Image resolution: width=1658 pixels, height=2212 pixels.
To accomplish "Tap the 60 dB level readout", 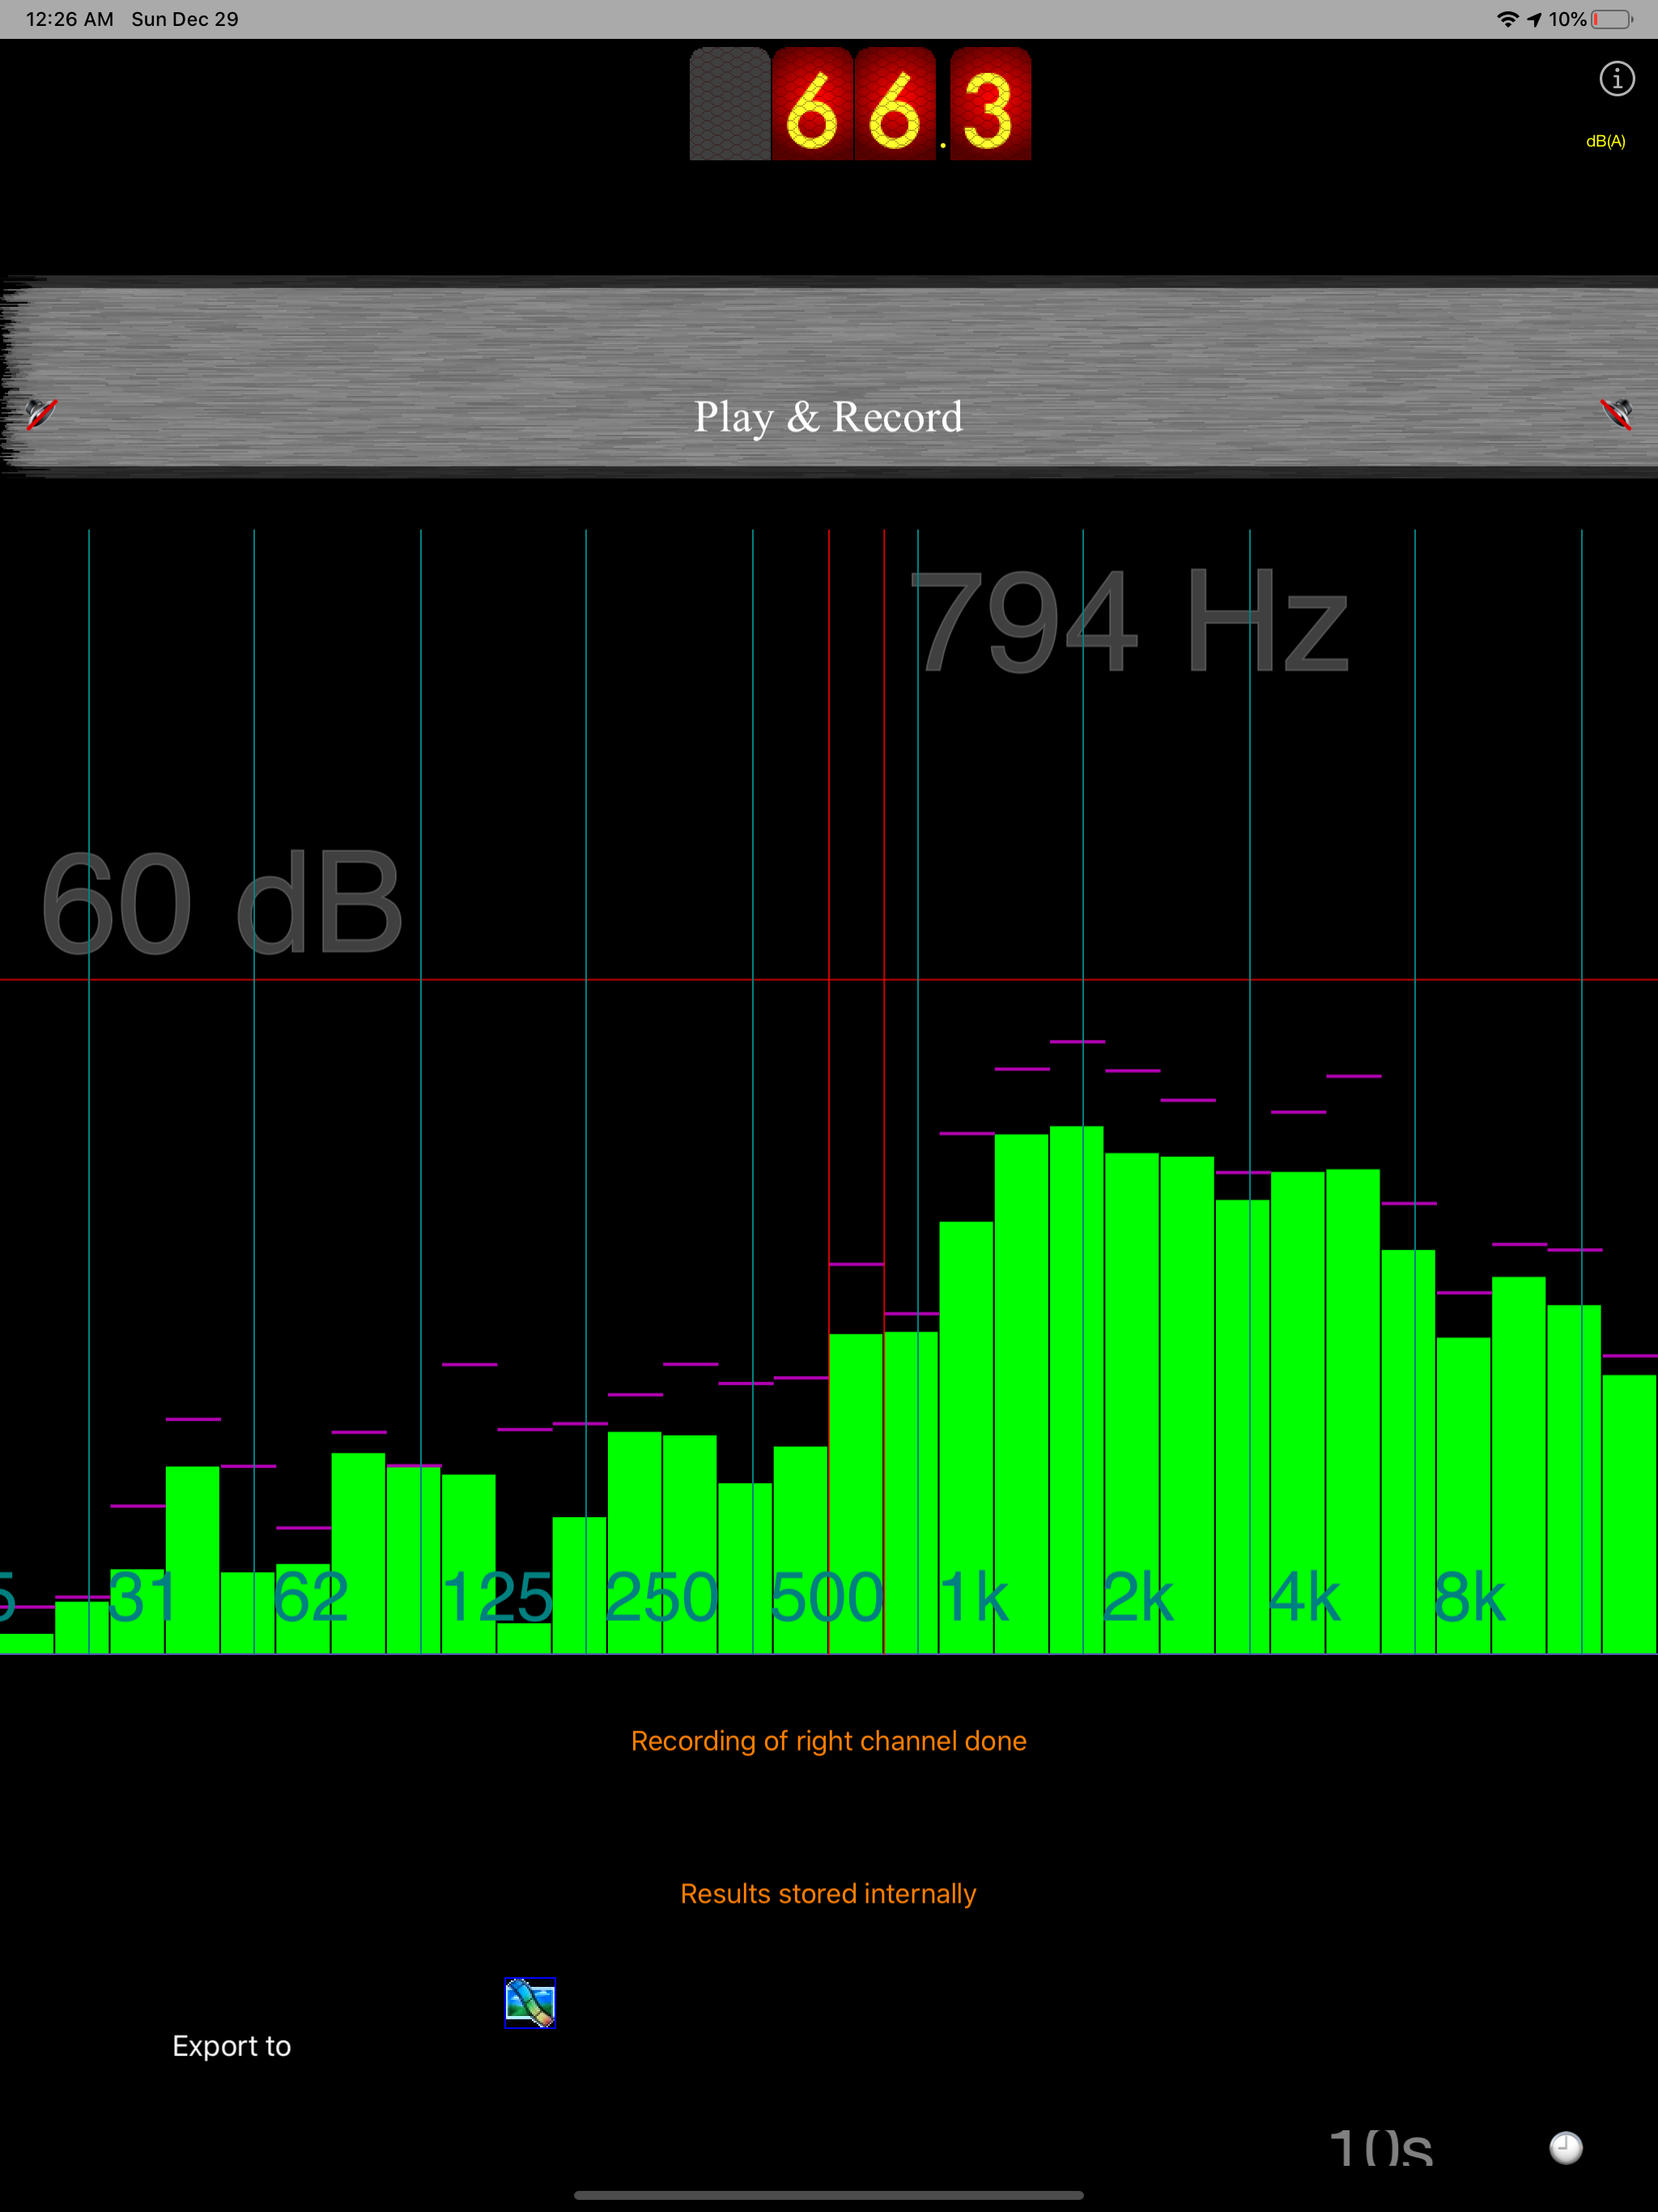I will pyautogui.click(x=221, y=903).
